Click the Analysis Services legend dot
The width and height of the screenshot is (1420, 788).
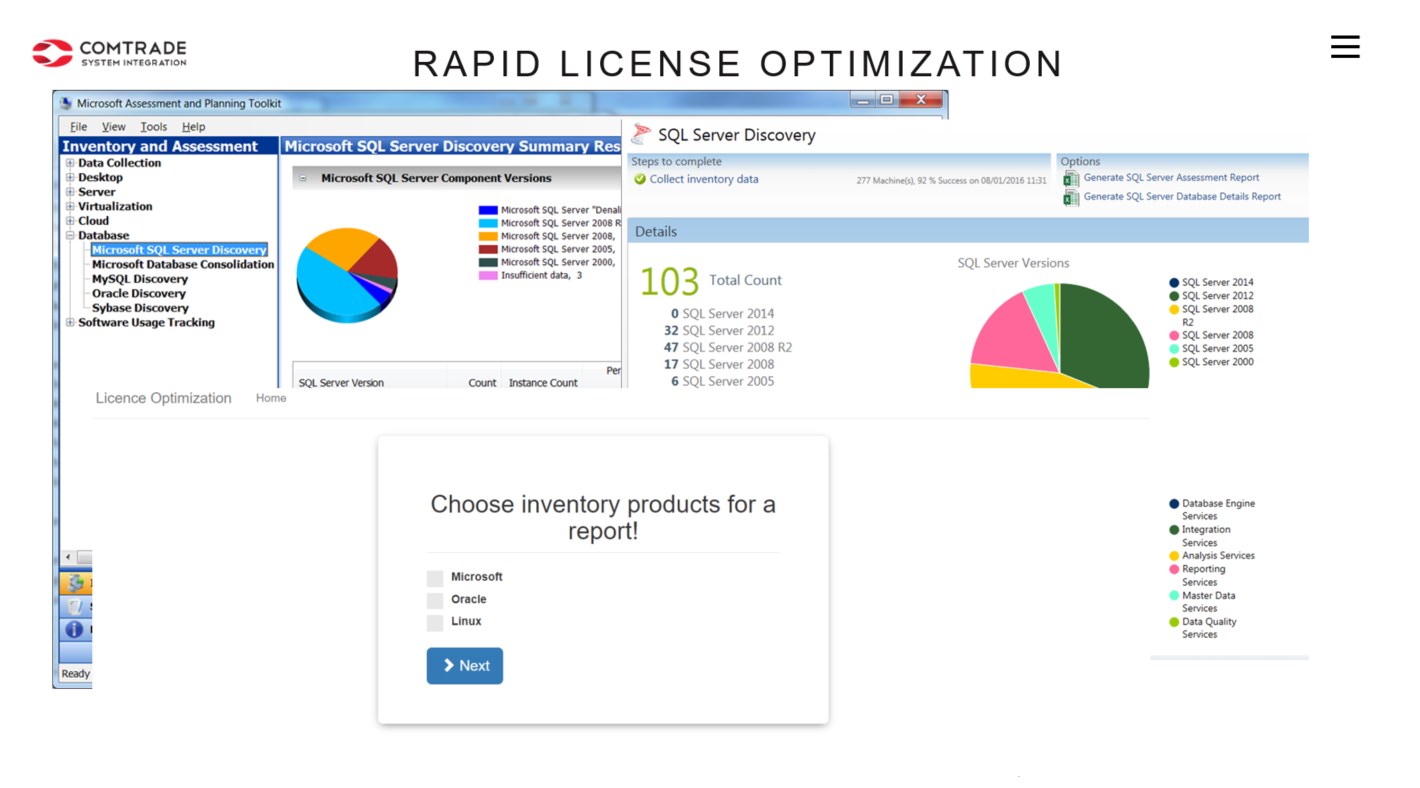(x=1174, y=556)
